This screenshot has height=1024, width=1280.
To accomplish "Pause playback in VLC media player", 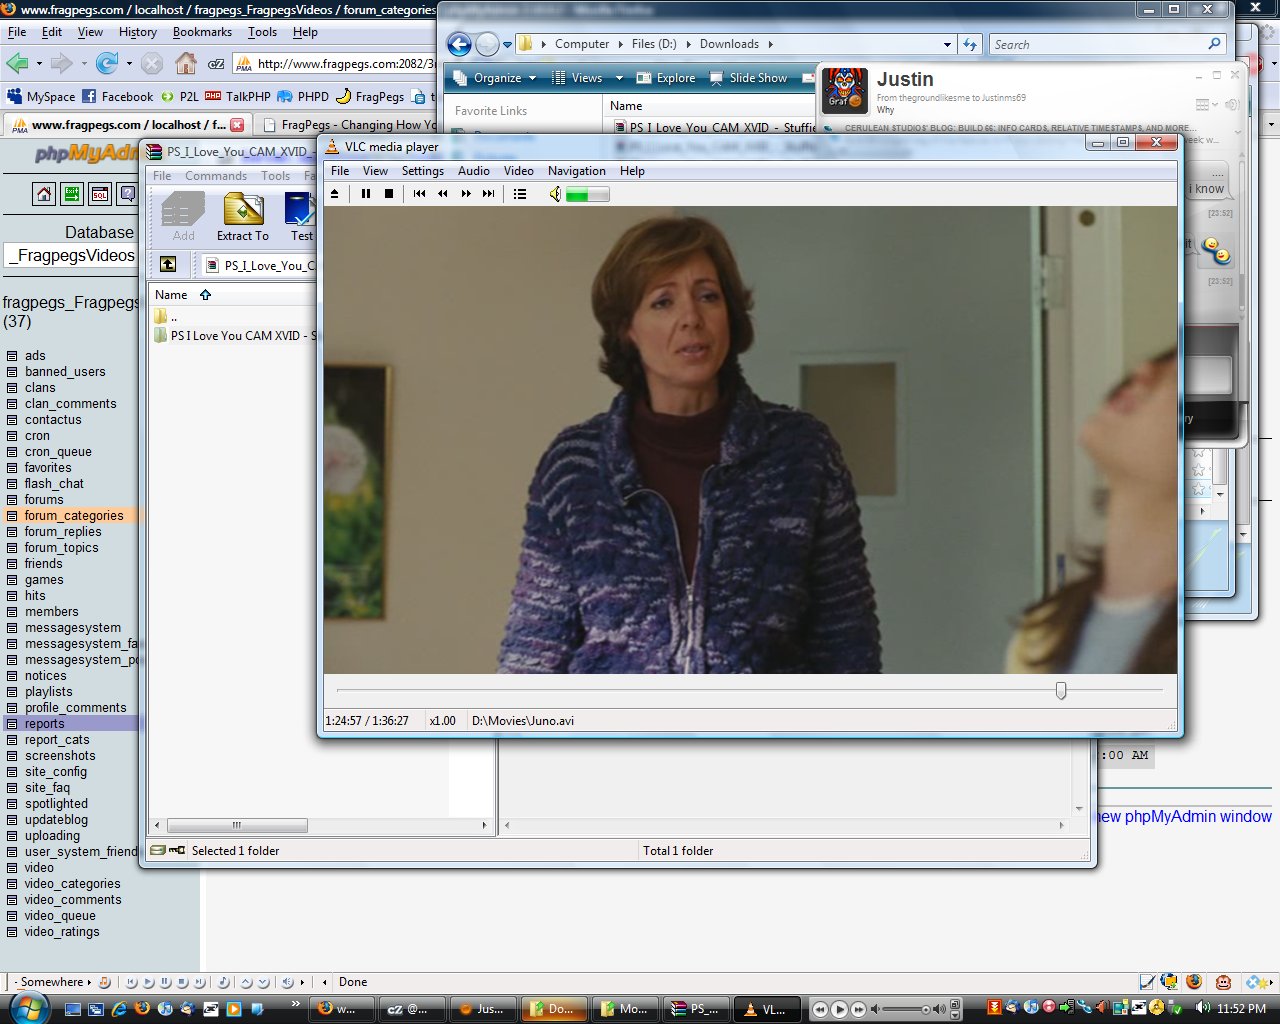I will [366, 194].
